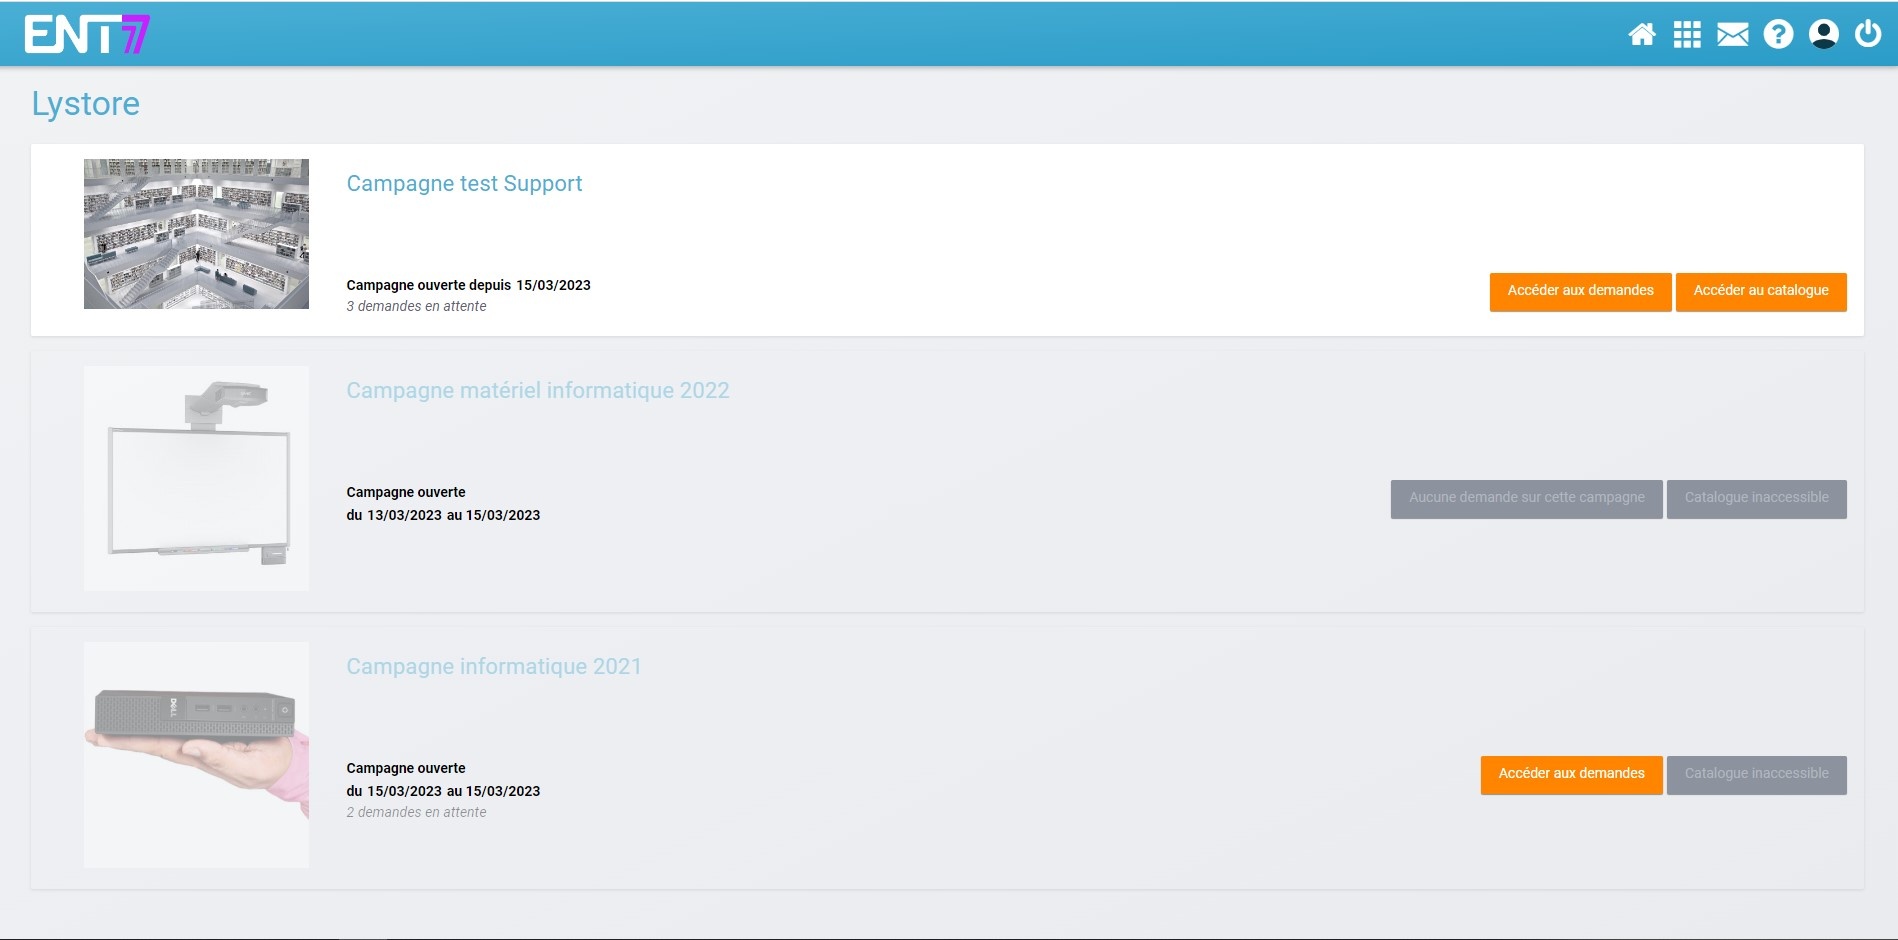This screenshot has width=1898, height=940.
Task: Access requests for Campagne informatique 2021
Action: [1571, 774]
